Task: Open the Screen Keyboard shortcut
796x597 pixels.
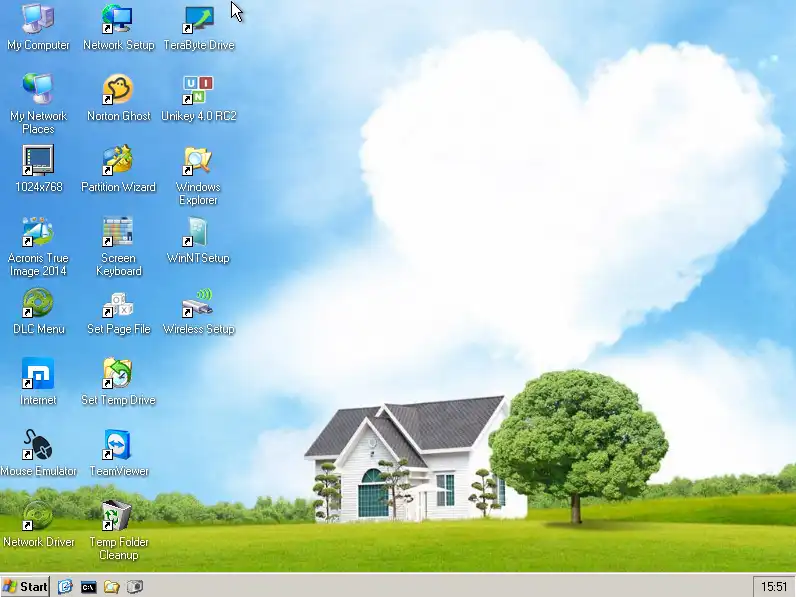Action: [118, 232]
